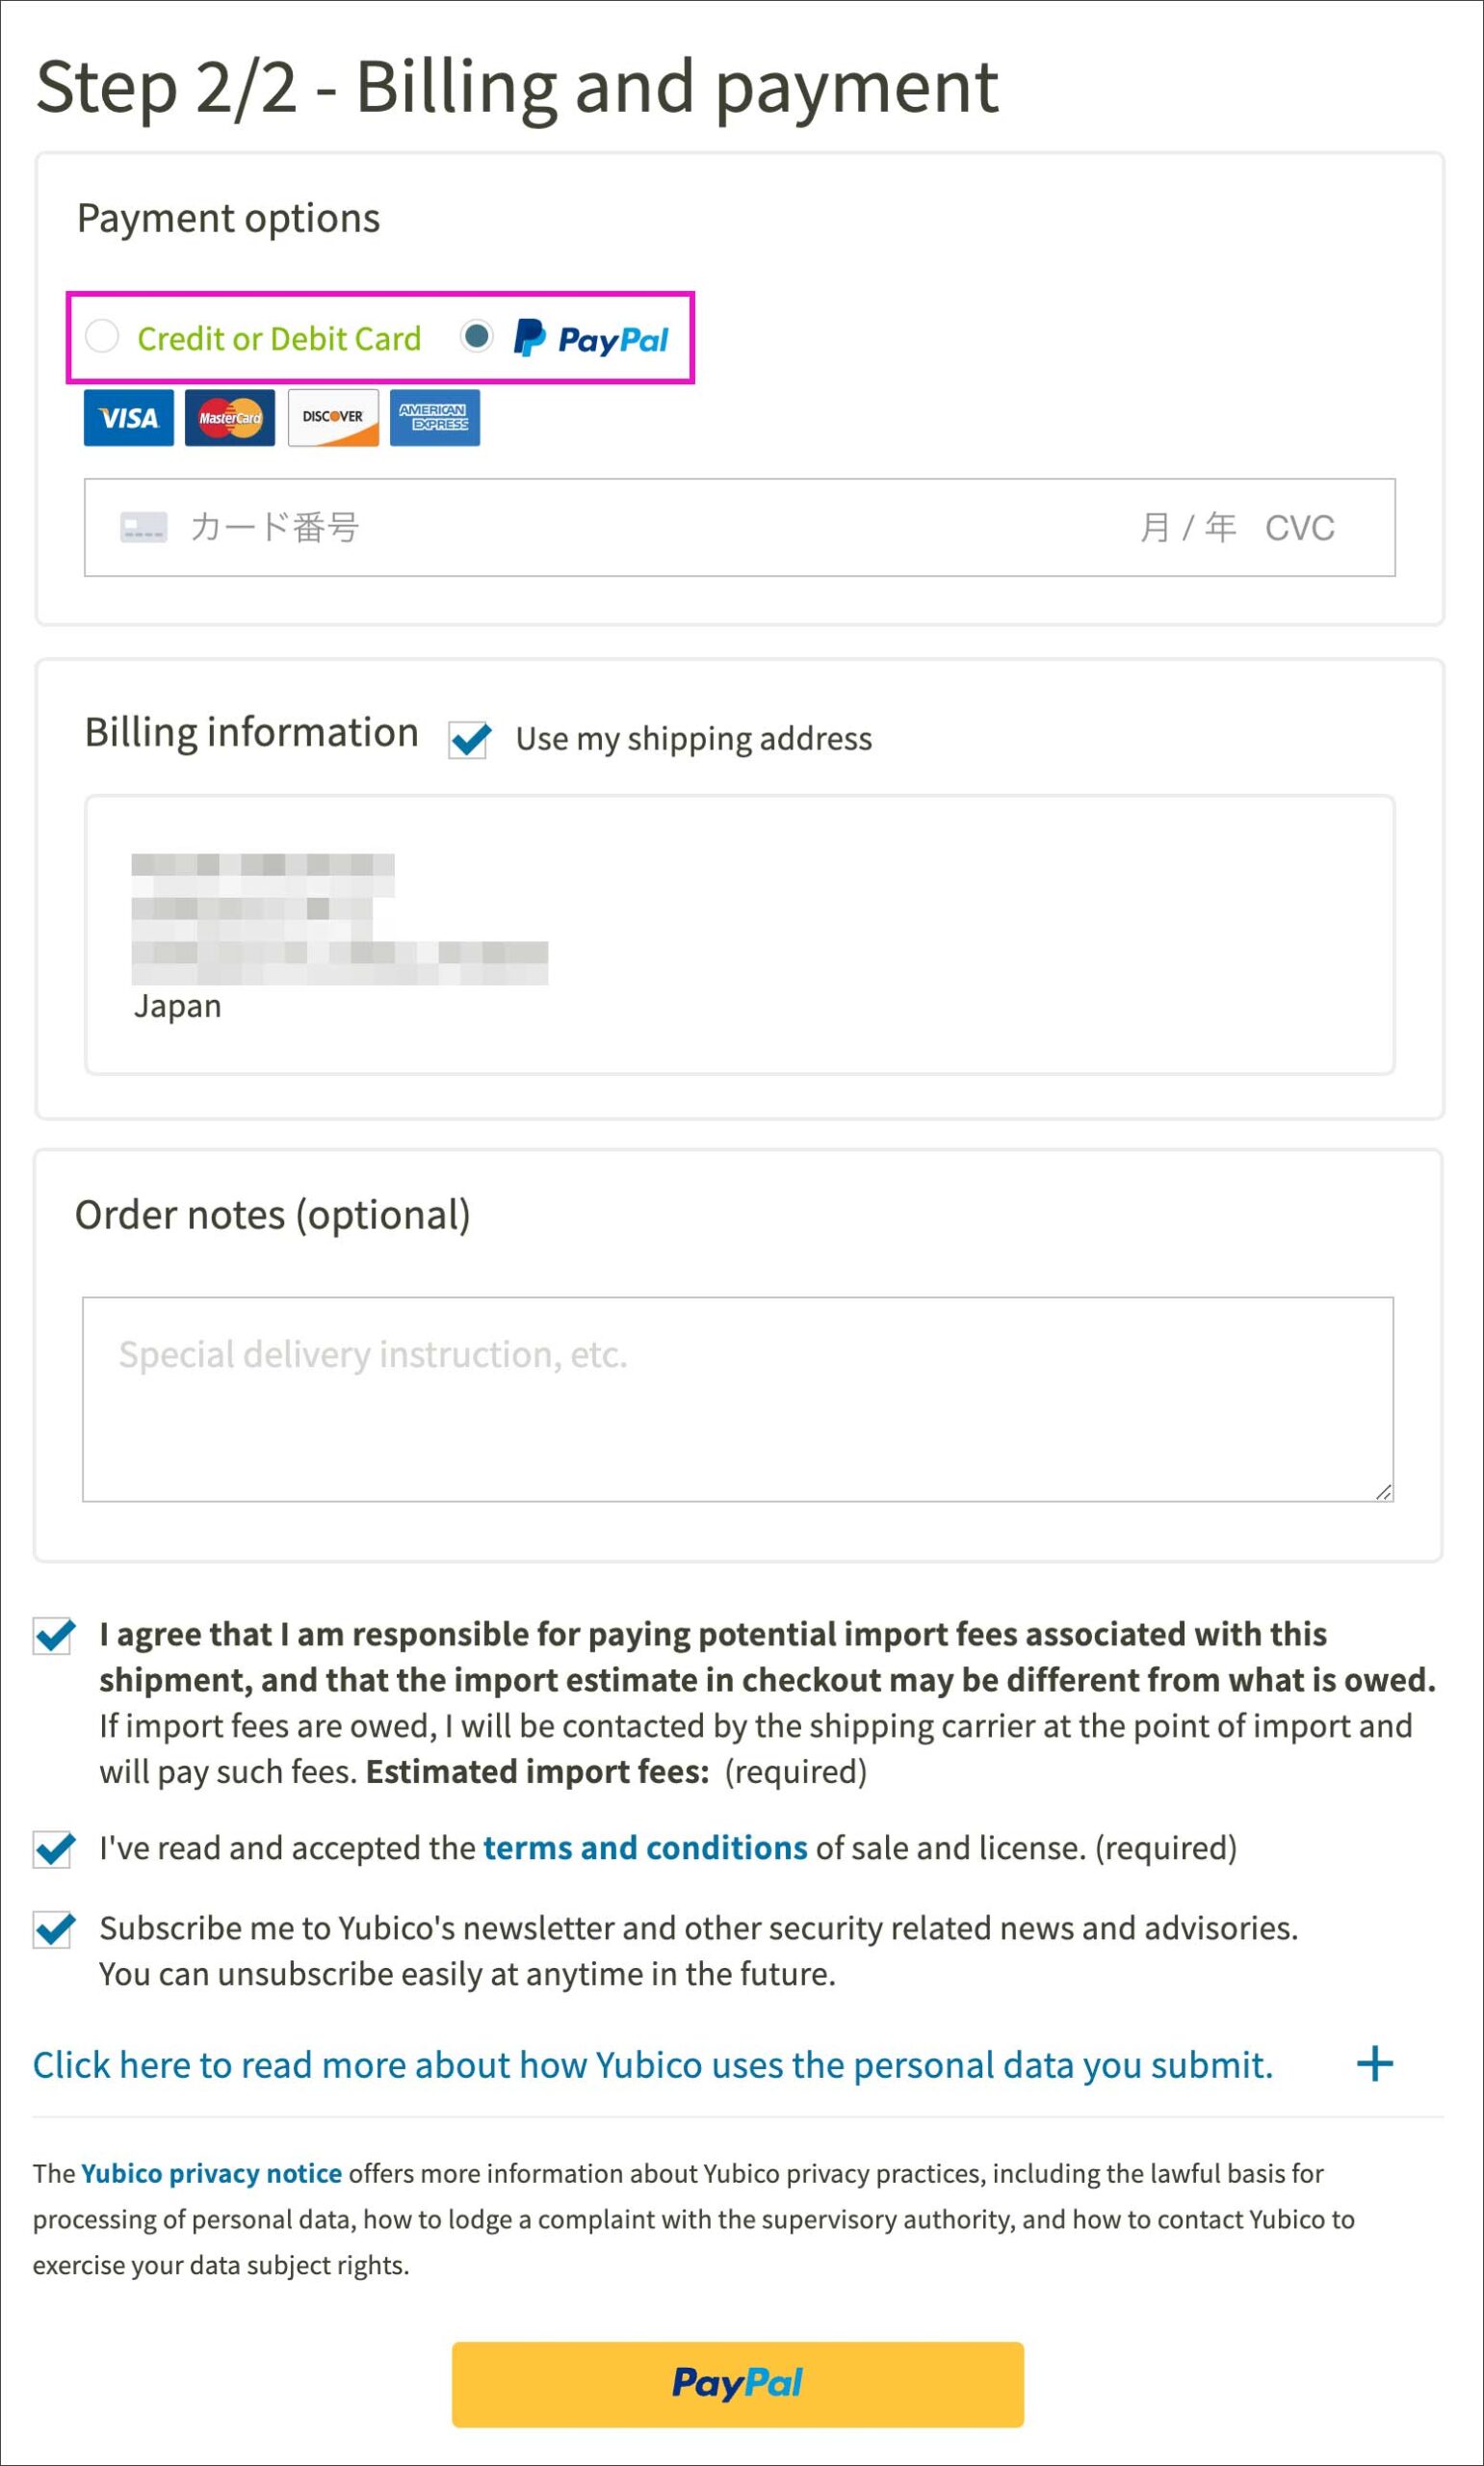Toggle terms and conditions acceptance checkbox

(x=54, y=1849)
